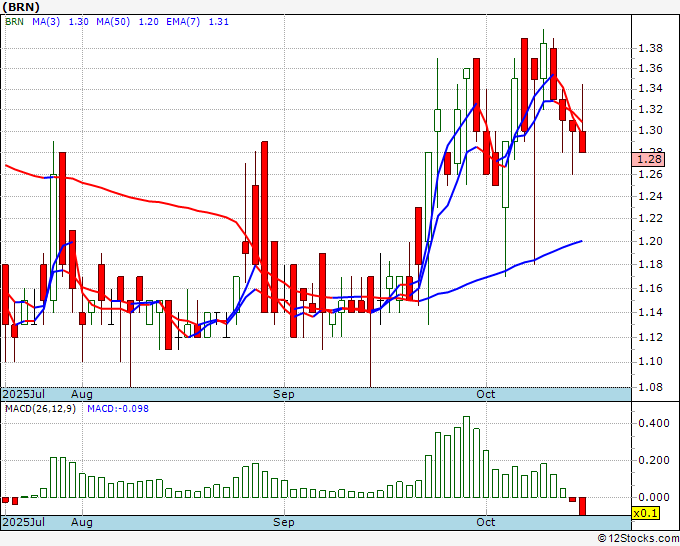Image resolution: width=680 pixels, height=546 pixels.
Task: Click Oct on the MACD time axis
Action: point(486,522)
